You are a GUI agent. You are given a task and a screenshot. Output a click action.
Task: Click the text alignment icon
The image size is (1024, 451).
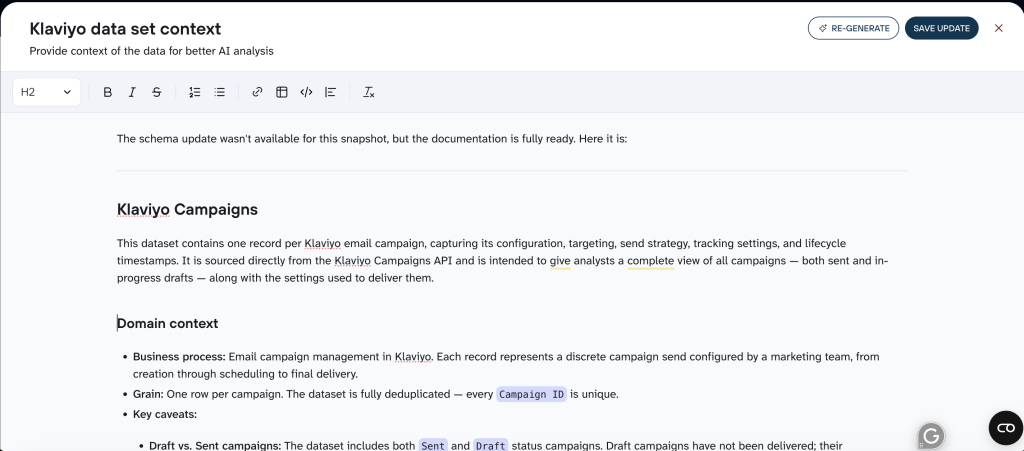(330, 92)
